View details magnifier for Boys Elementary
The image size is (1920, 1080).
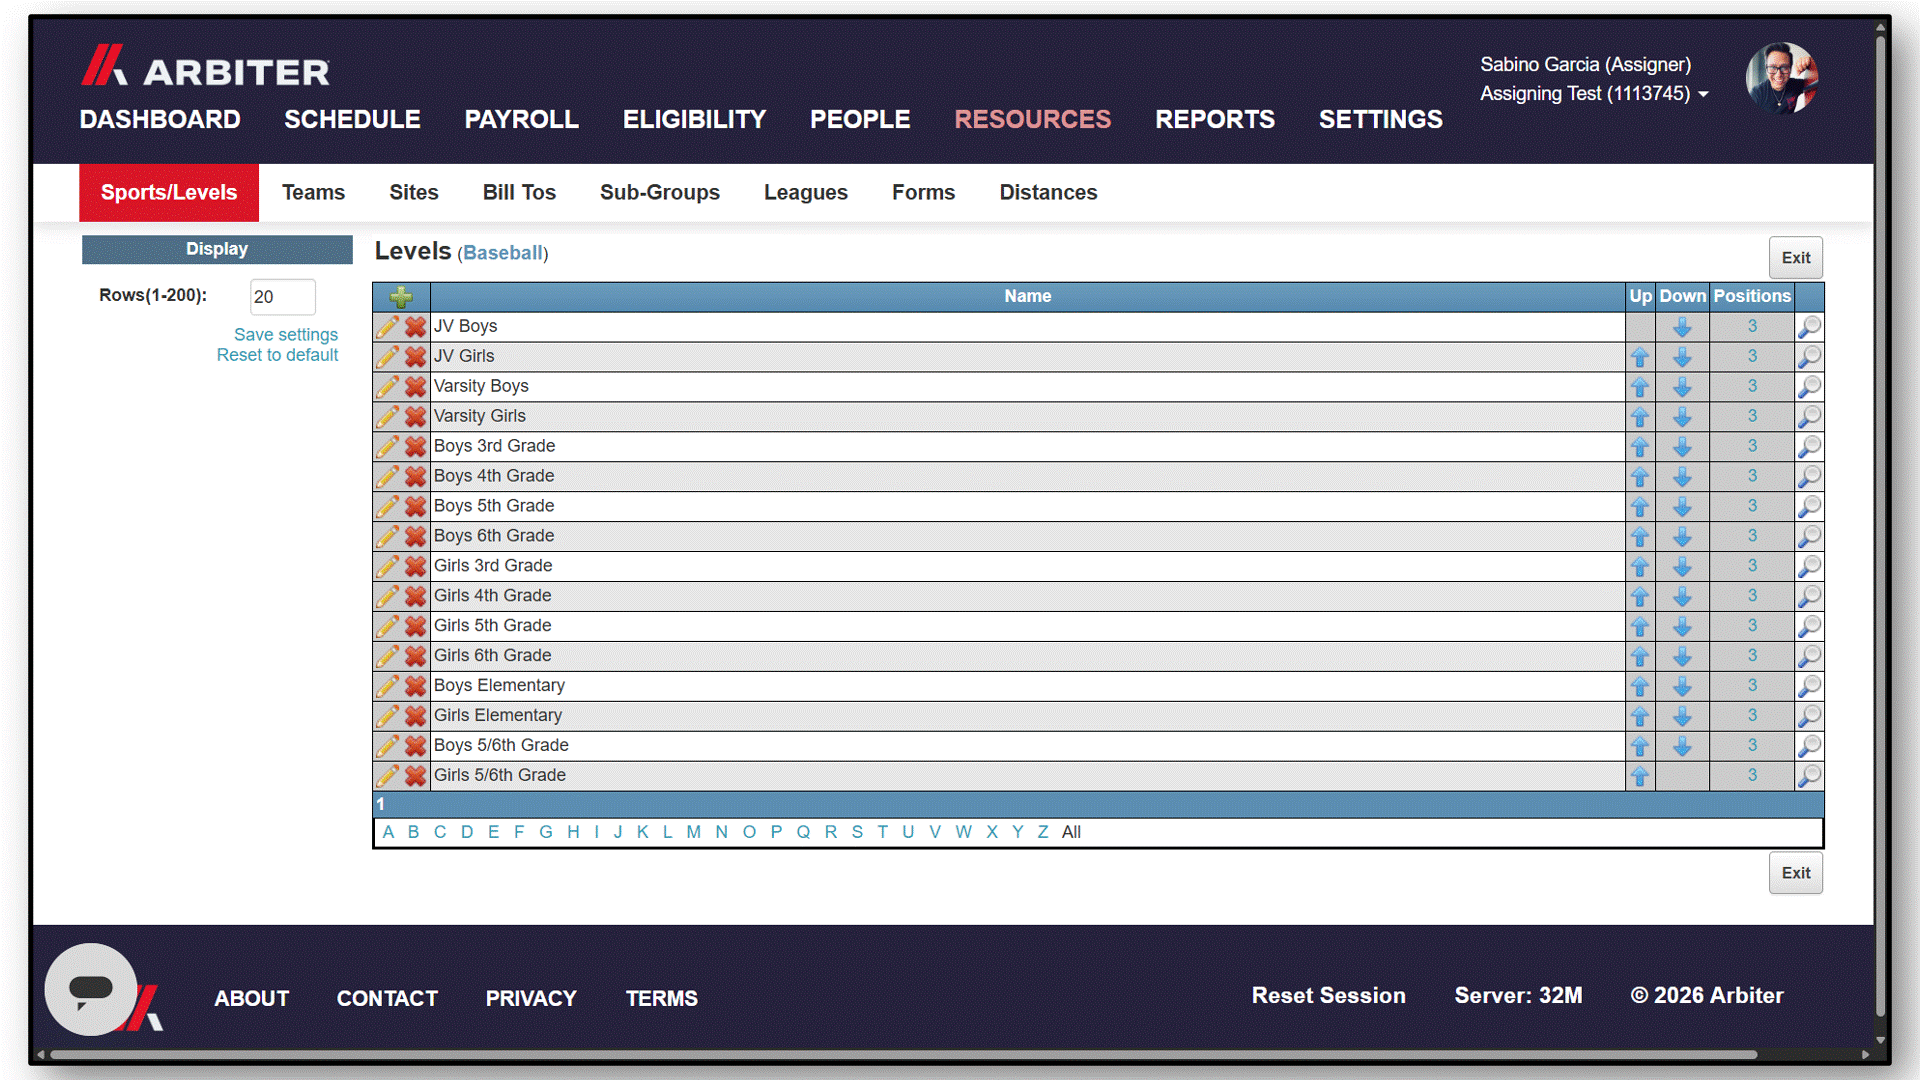[1809, 687]
